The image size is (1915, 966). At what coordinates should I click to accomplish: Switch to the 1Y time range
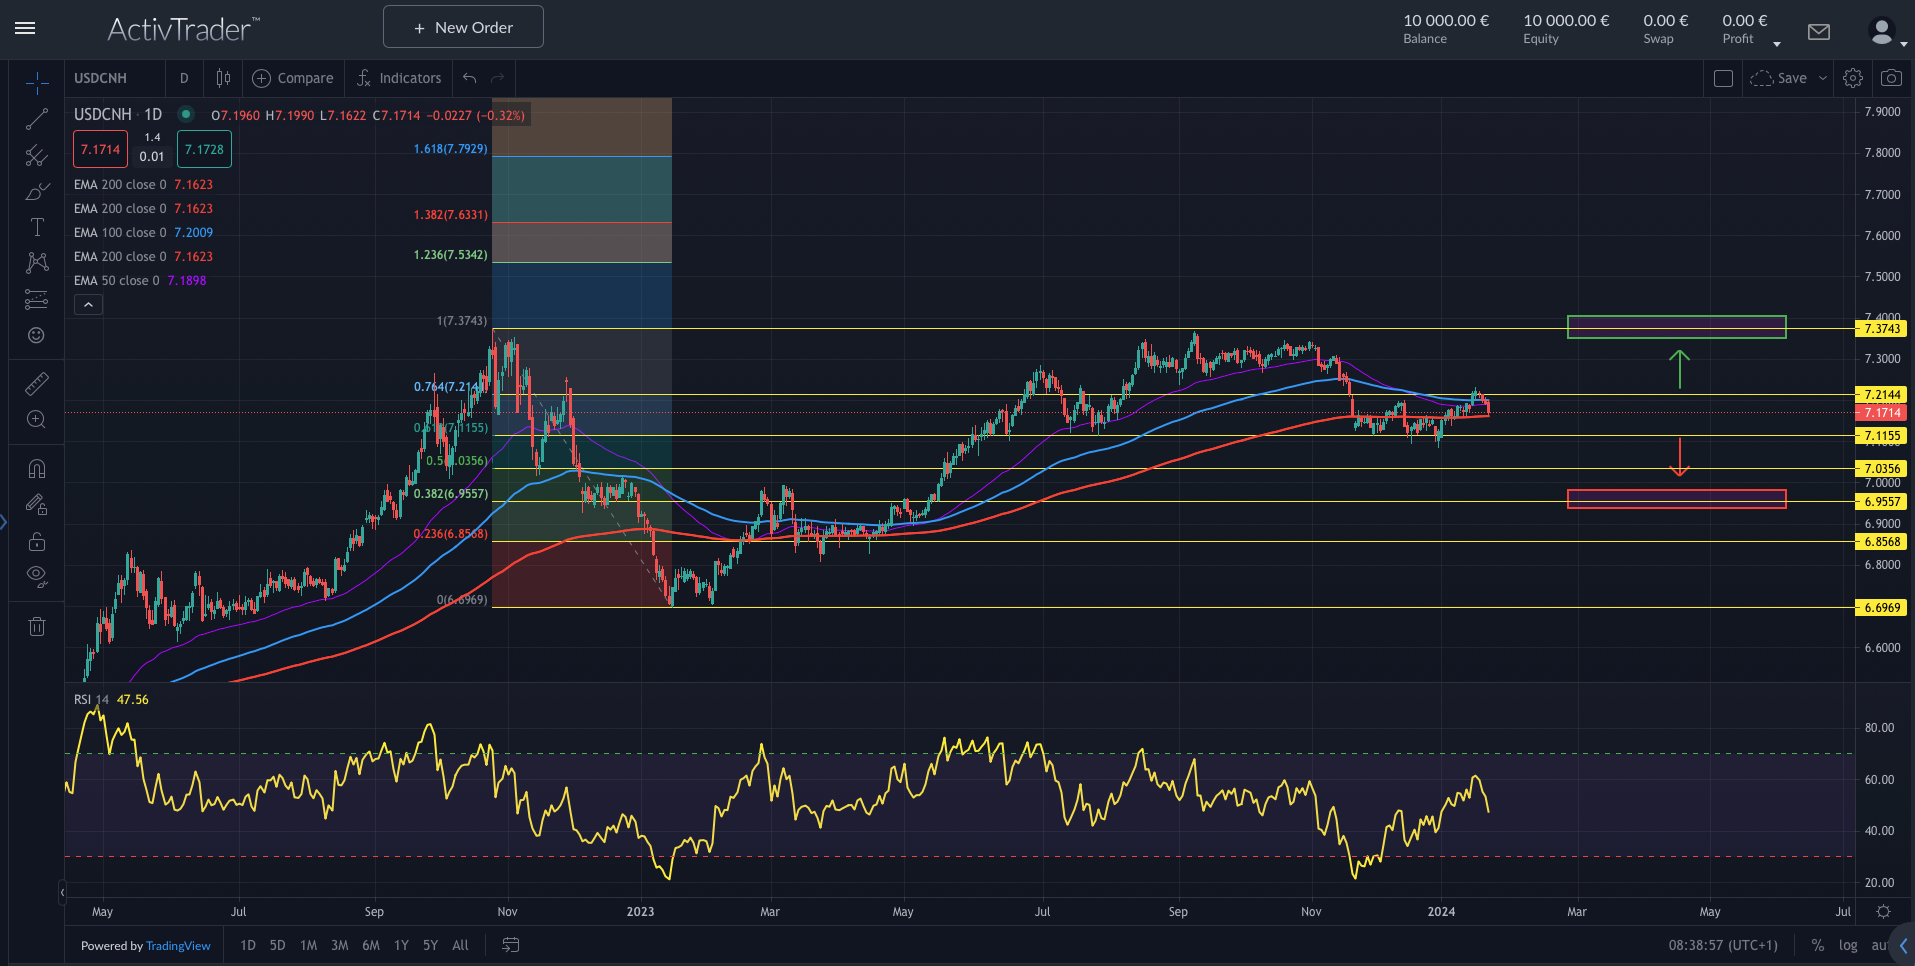tap(400, 945)
